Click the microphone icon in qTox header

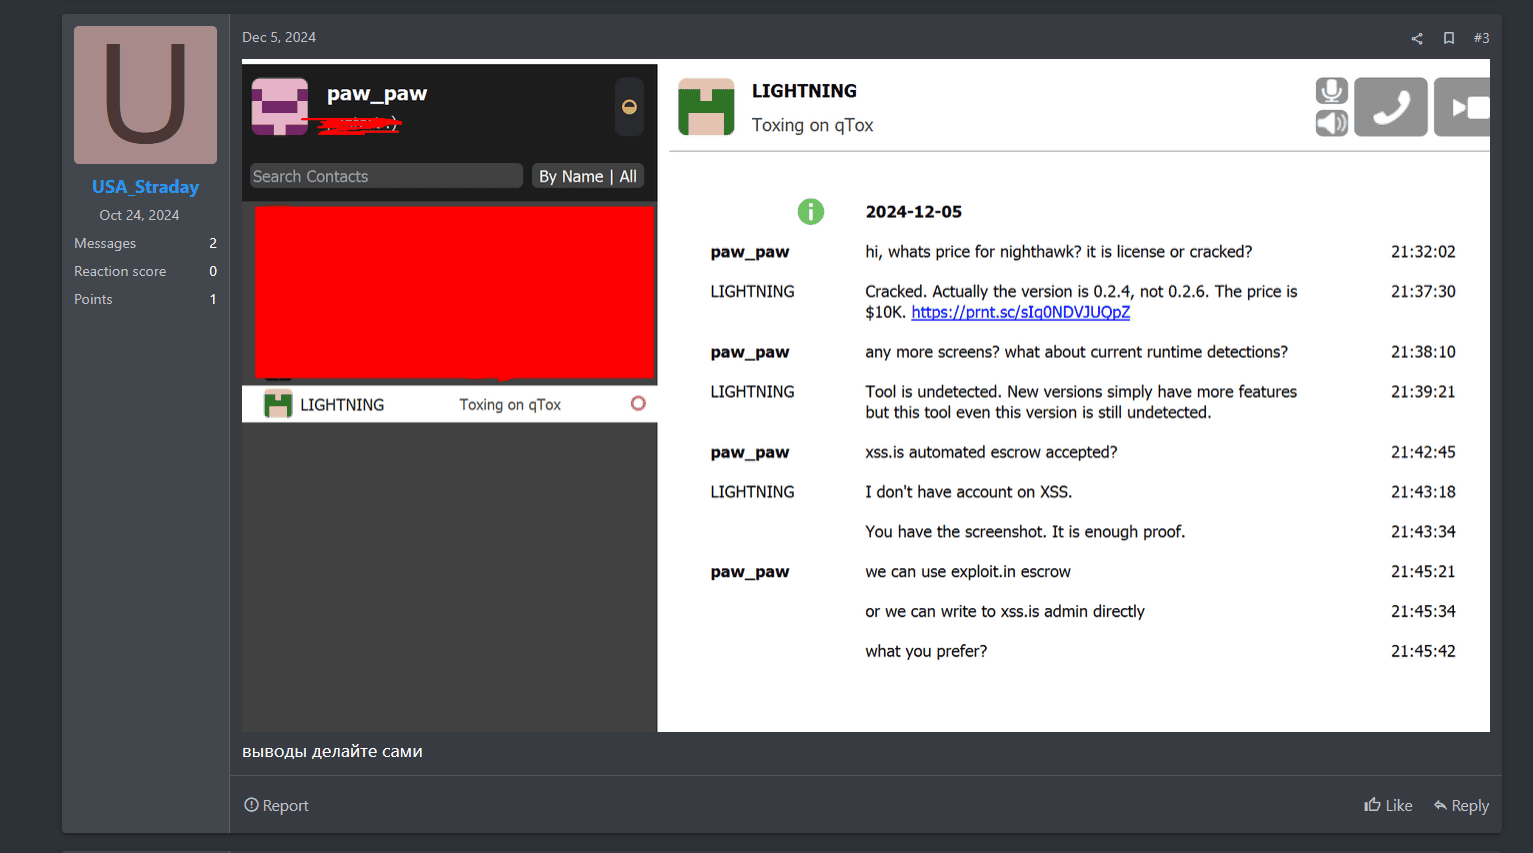(x=1331, y=91)
